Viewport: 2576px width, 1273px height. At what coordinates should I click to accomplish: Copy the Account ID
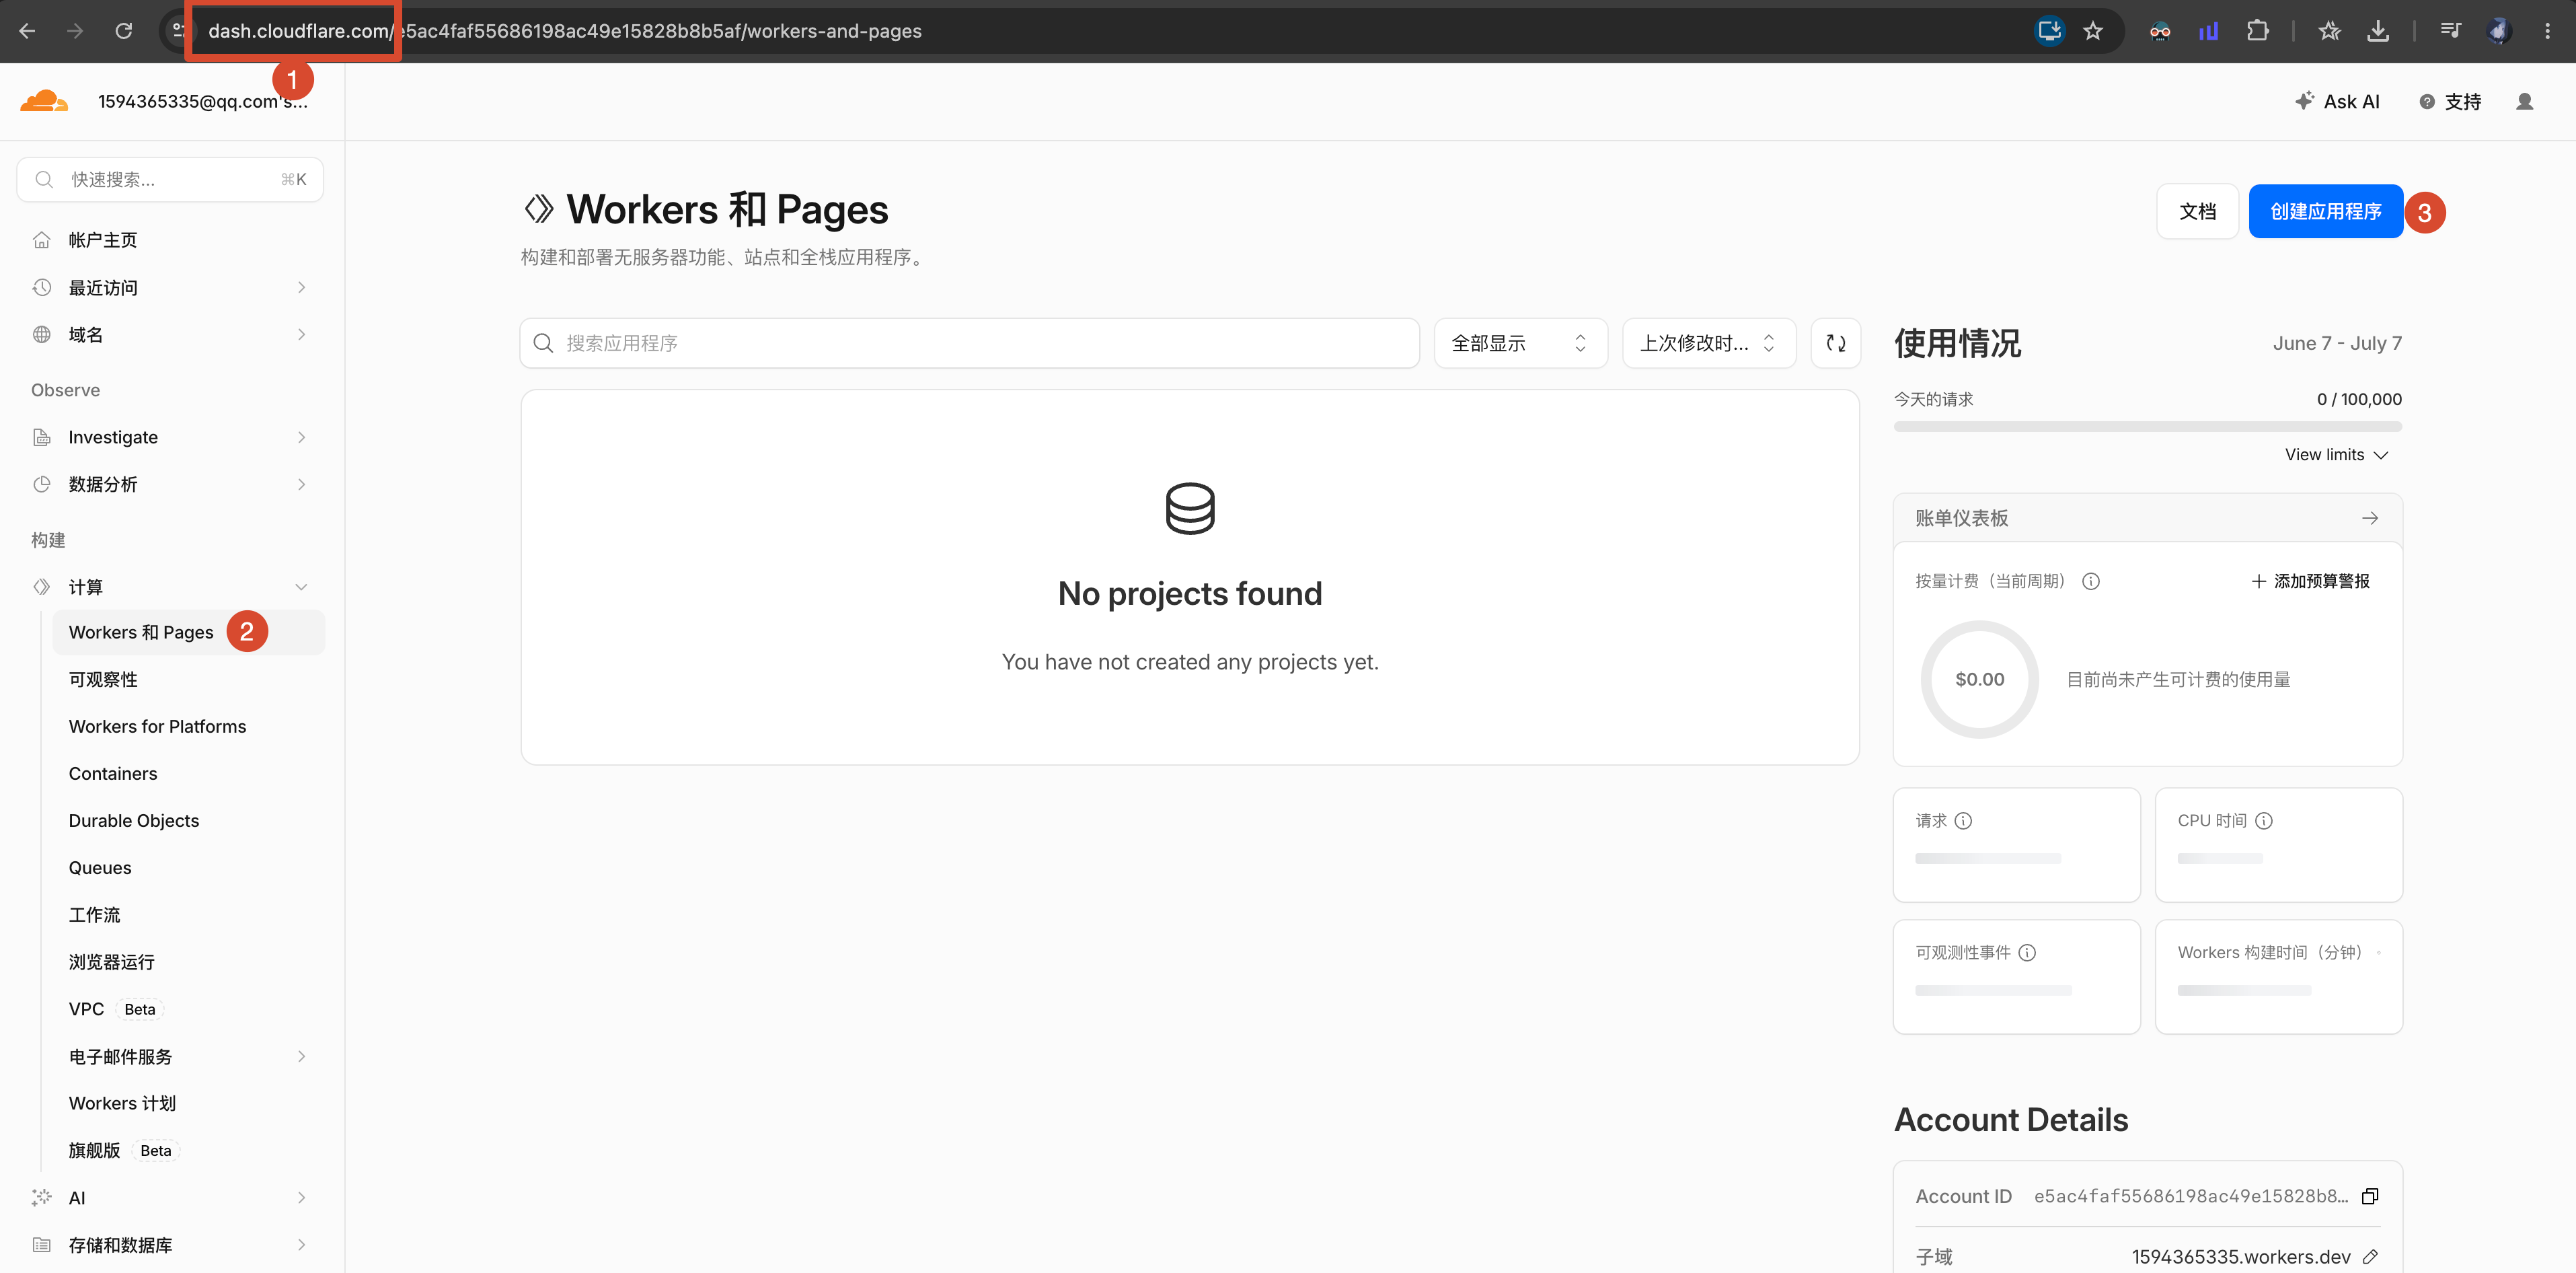pyautogui.click(x=2370, y=1196)
